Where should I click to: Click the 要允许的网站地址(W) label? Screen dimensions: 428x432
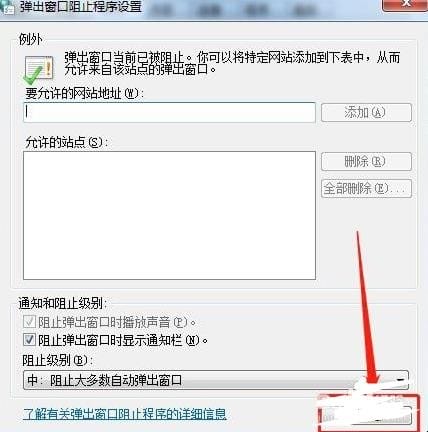coord(85,93)
